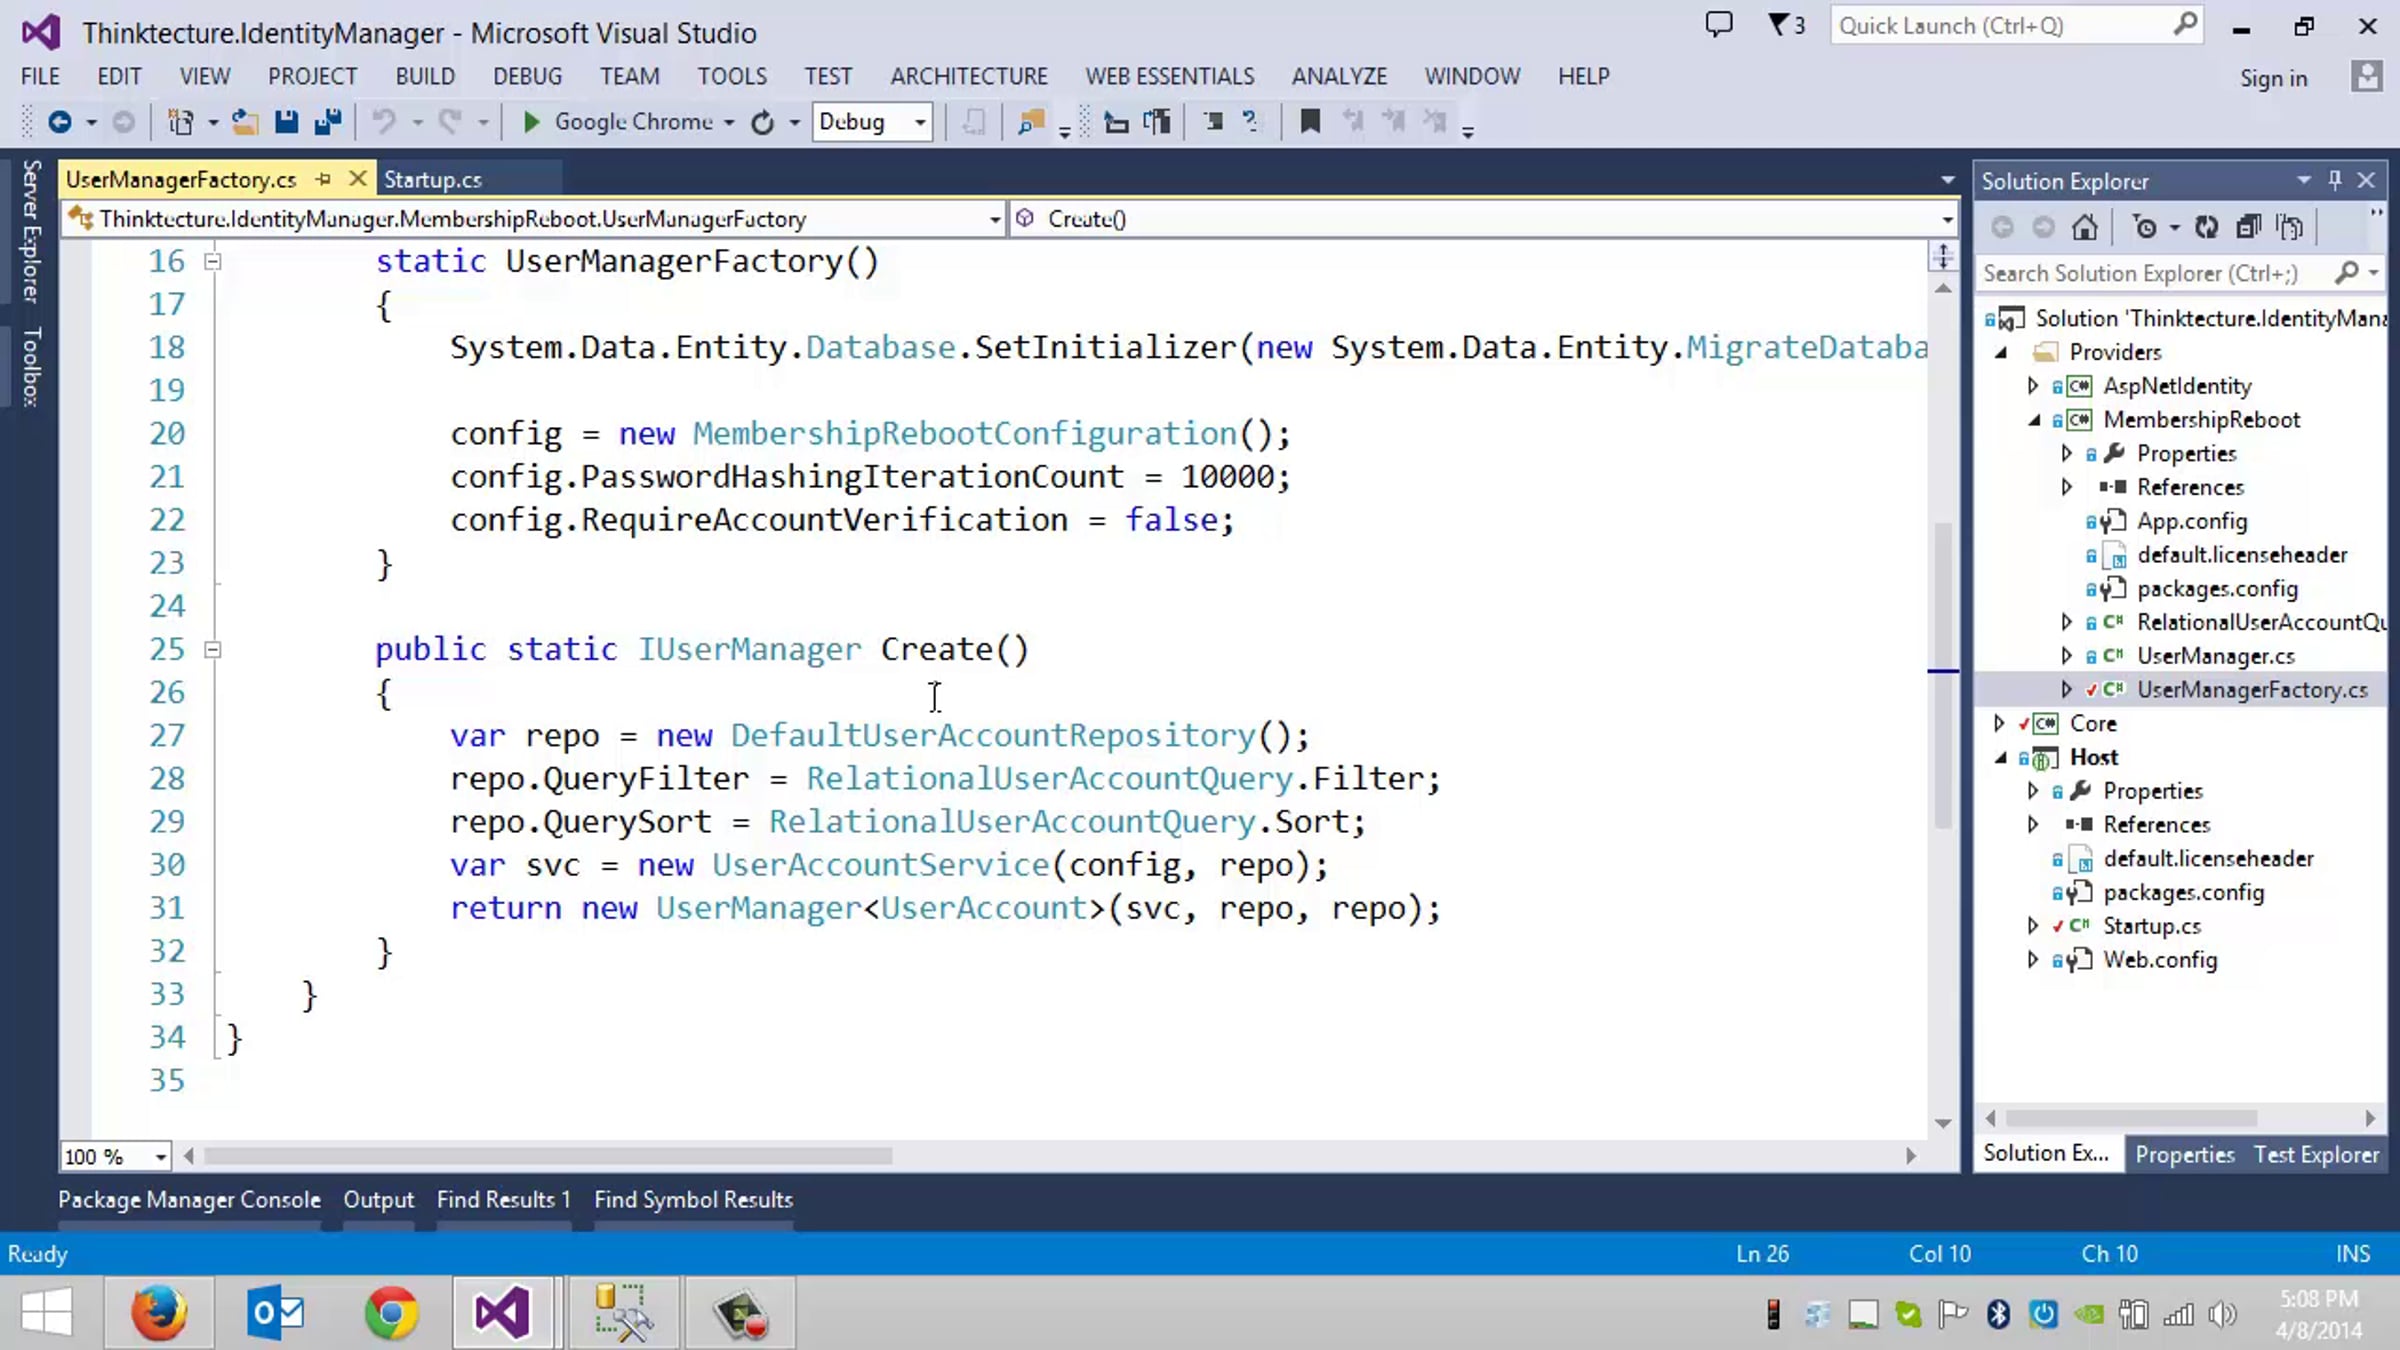Click the Home icon in Solution Explorer

pos(2085,227)
